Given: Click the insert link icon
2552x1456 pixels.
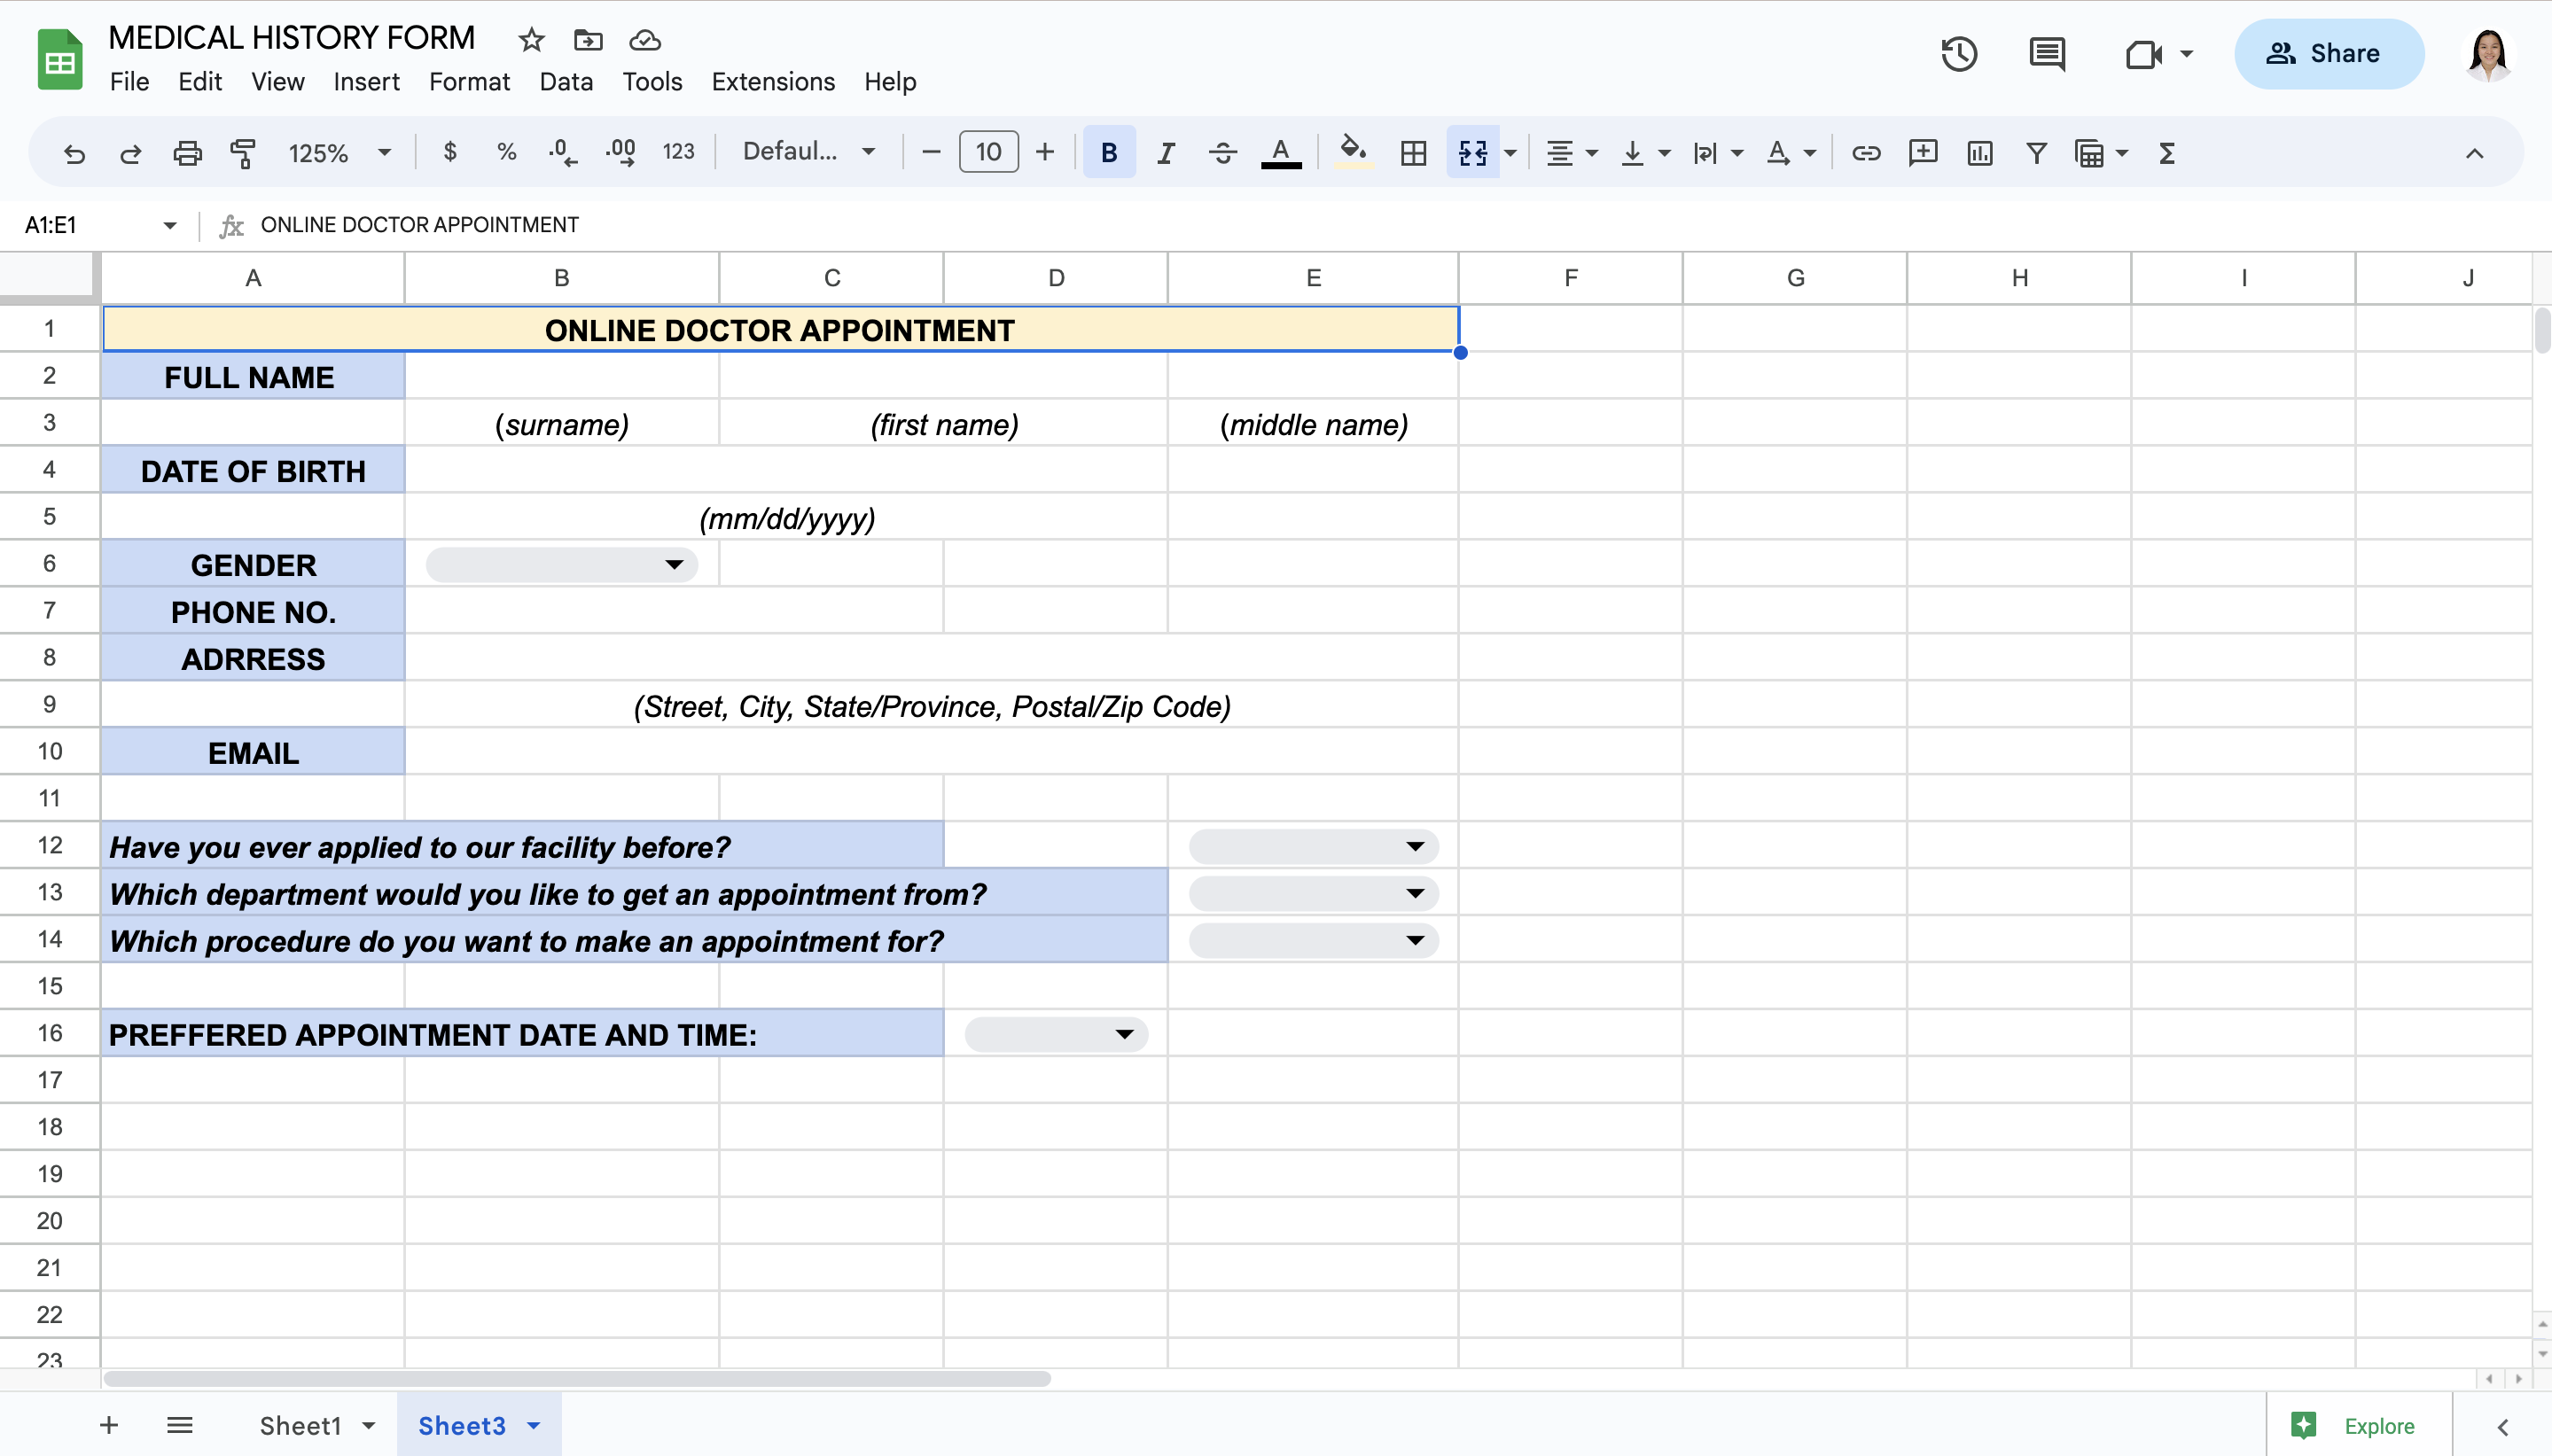Looking at the screenshot, I should 1866,153.
